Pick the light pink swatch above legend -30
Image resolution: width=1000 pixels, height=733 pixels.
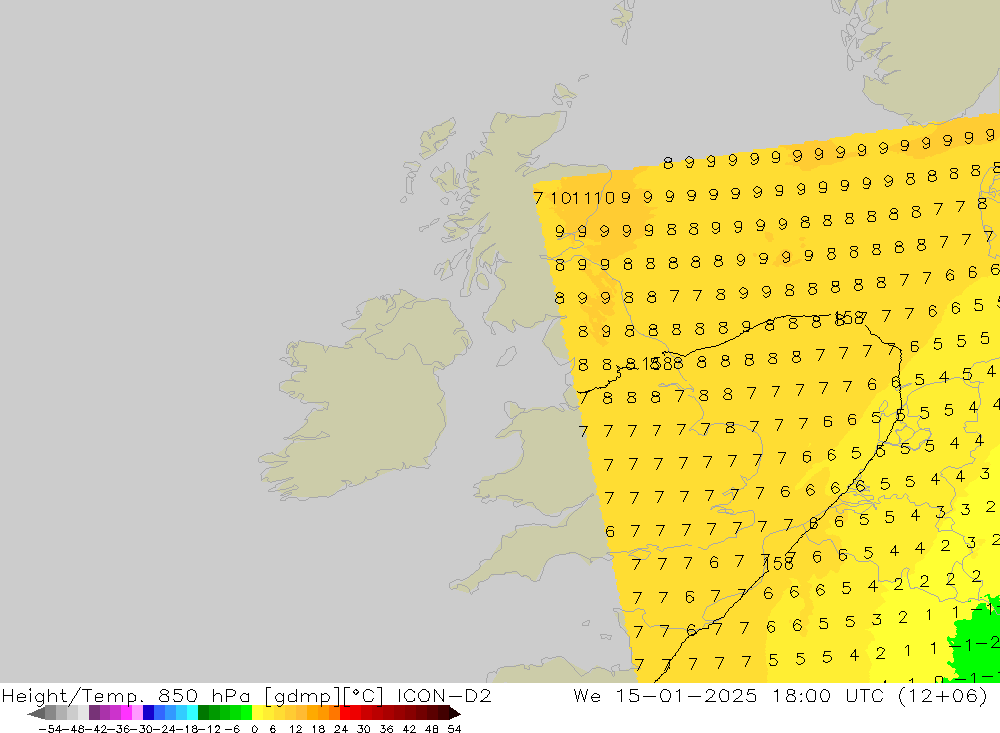(x=137, y=713)
